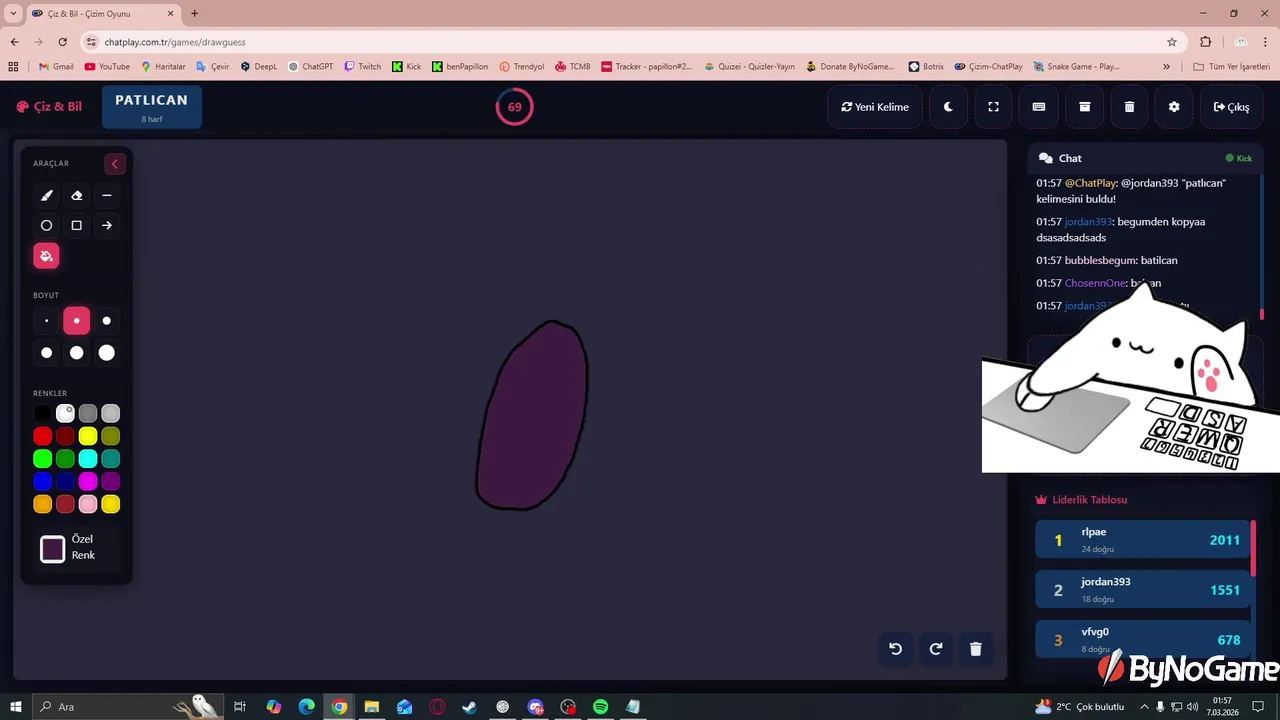Image resolution: width=1280 pixels, height=720 pixels.
Task: Open the archive box icon
Action: pyautogui.click(x=1084, y=107)
